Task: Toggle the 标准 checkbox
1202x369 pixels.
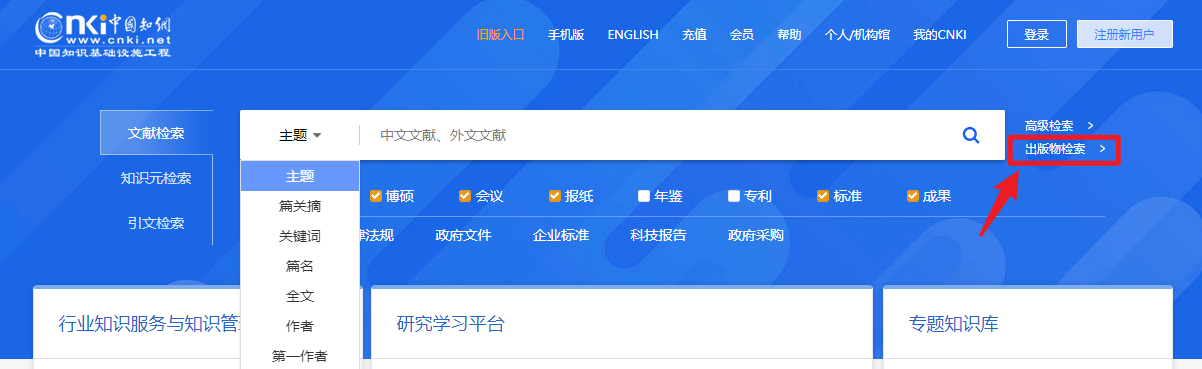Action: click(x=823, y=196)
